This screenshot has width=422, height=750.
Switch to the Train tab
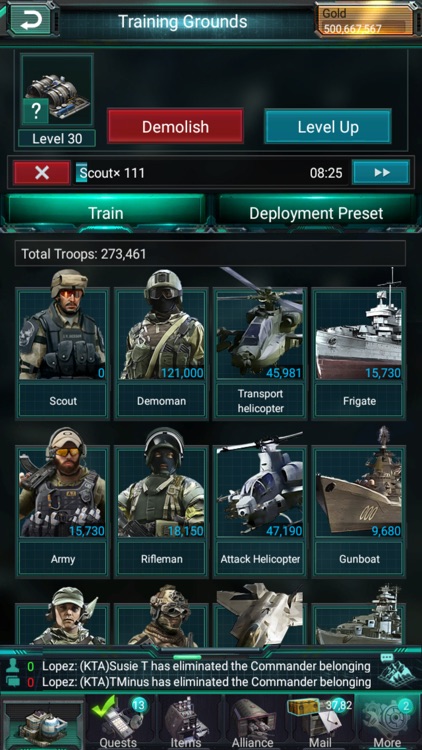106,213
